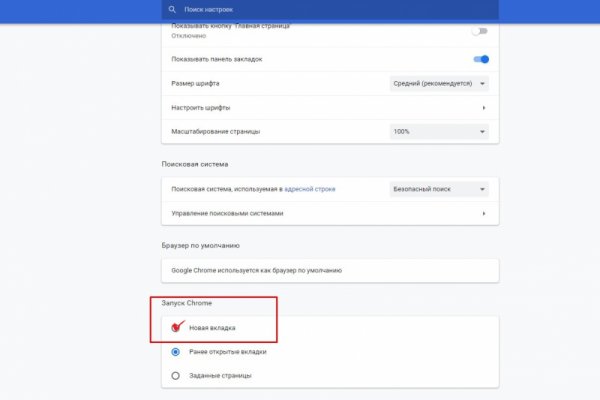The height and width of the screenshot is (400, 600).
Task: Select the "Новая вкладка" radio button
Action: coord(176,327)
